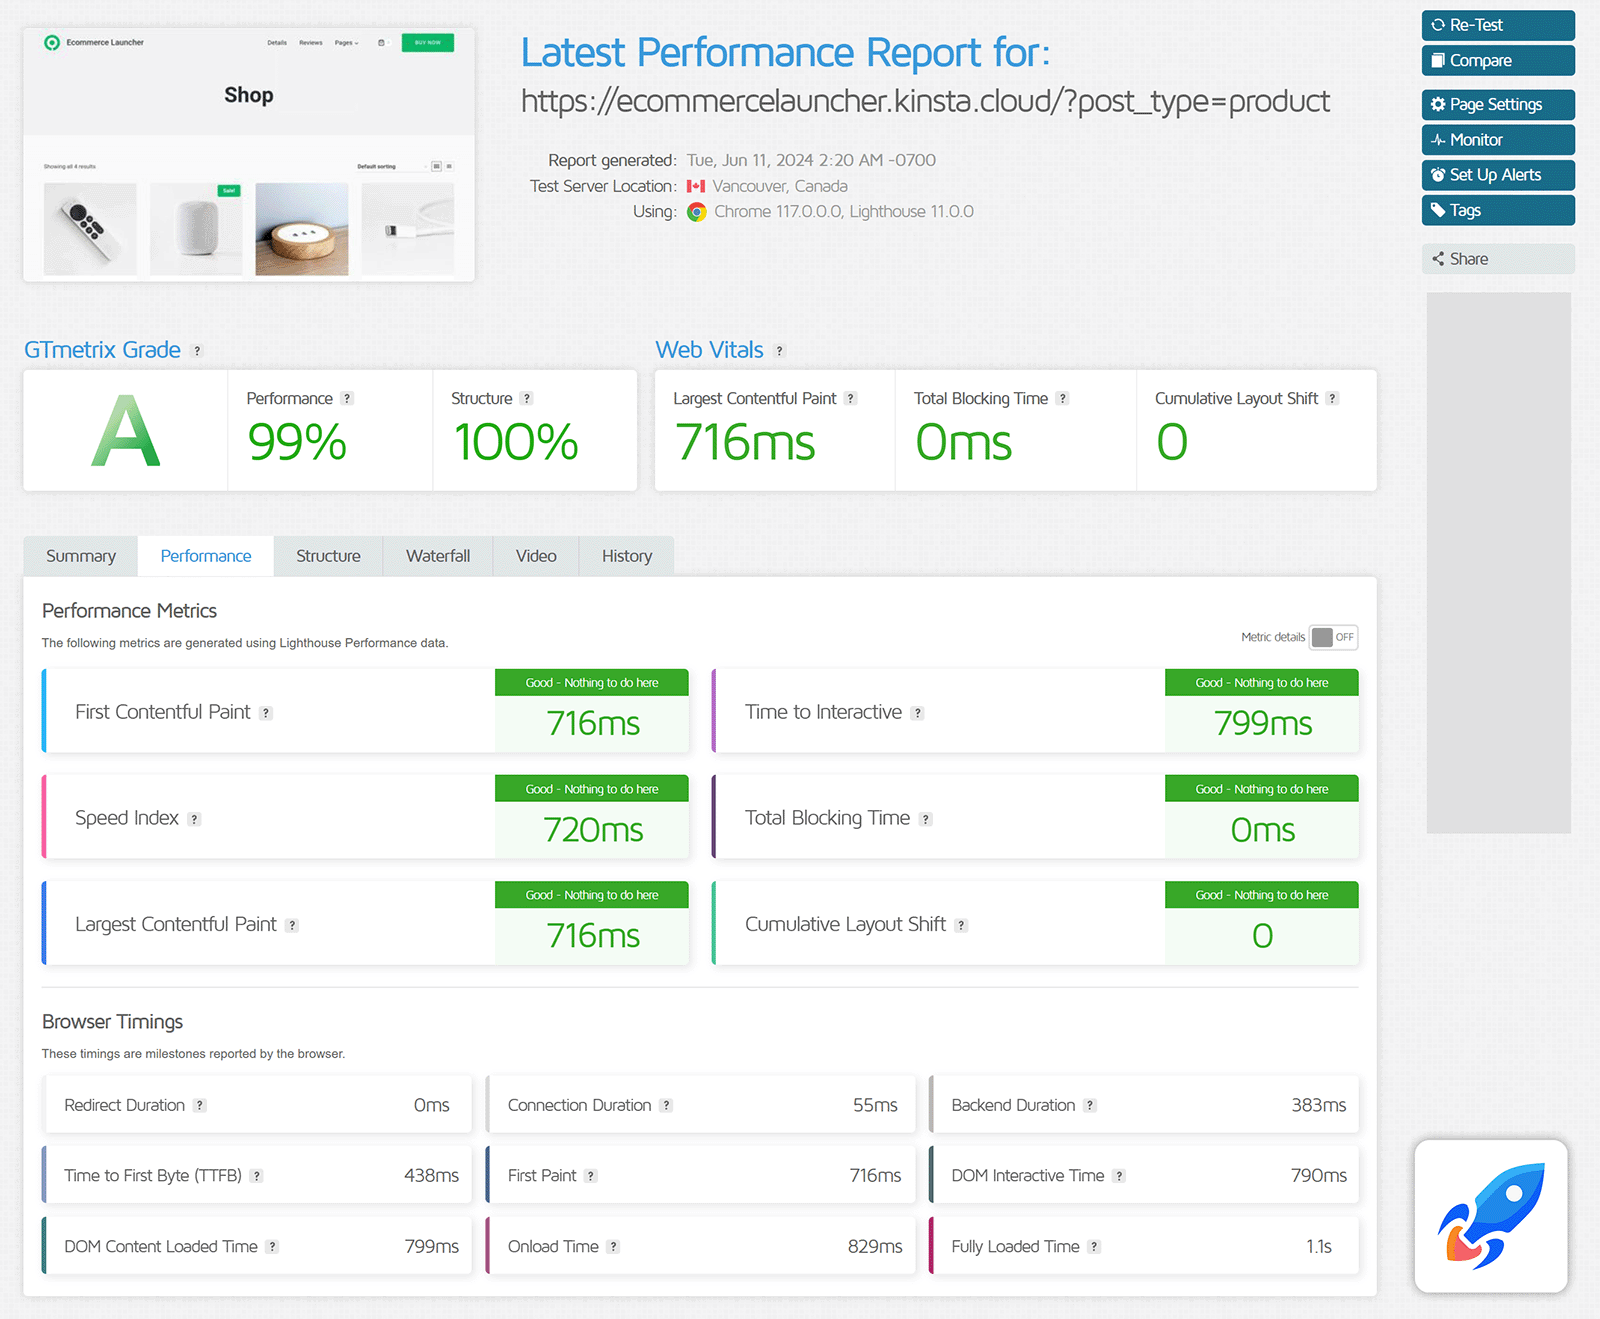Image resolution: width=1600 pixels, height=1319 pixels.
Task: Click help icon beside Time to Interactive
Action: pyautogui.click(x=917, y=713)
